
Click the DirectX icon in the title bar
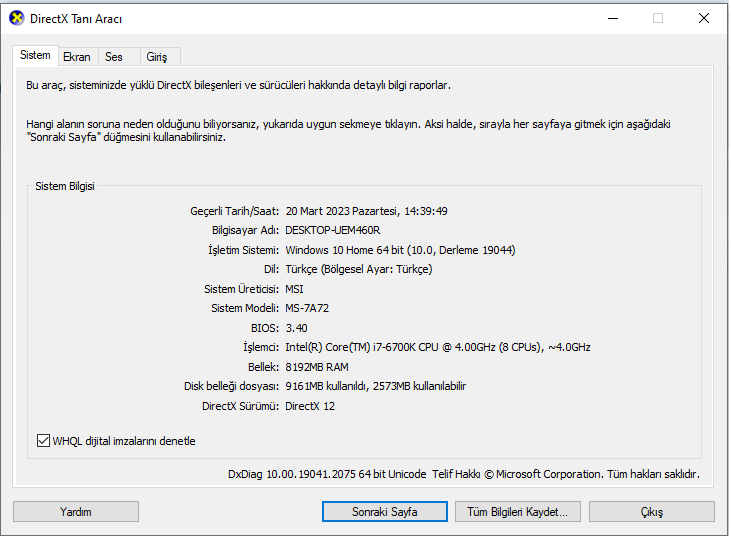pyautogui.click(x=17, y=18)
